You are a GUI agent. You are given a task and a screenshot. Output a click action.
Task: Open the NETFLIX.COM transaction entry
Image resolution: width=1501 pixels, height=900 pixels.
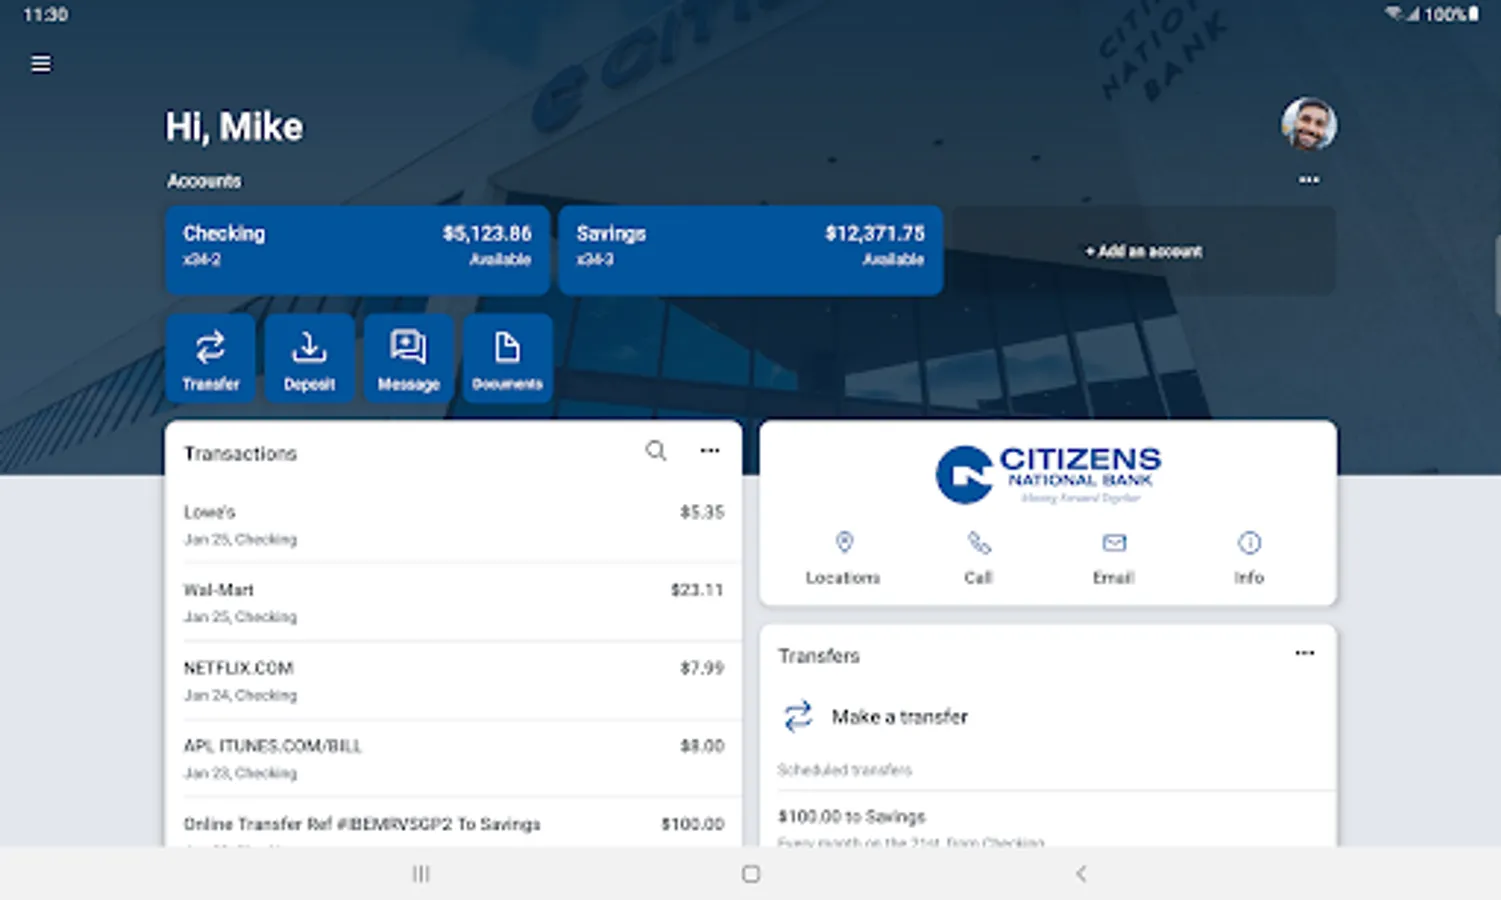[x=454, y=681]
